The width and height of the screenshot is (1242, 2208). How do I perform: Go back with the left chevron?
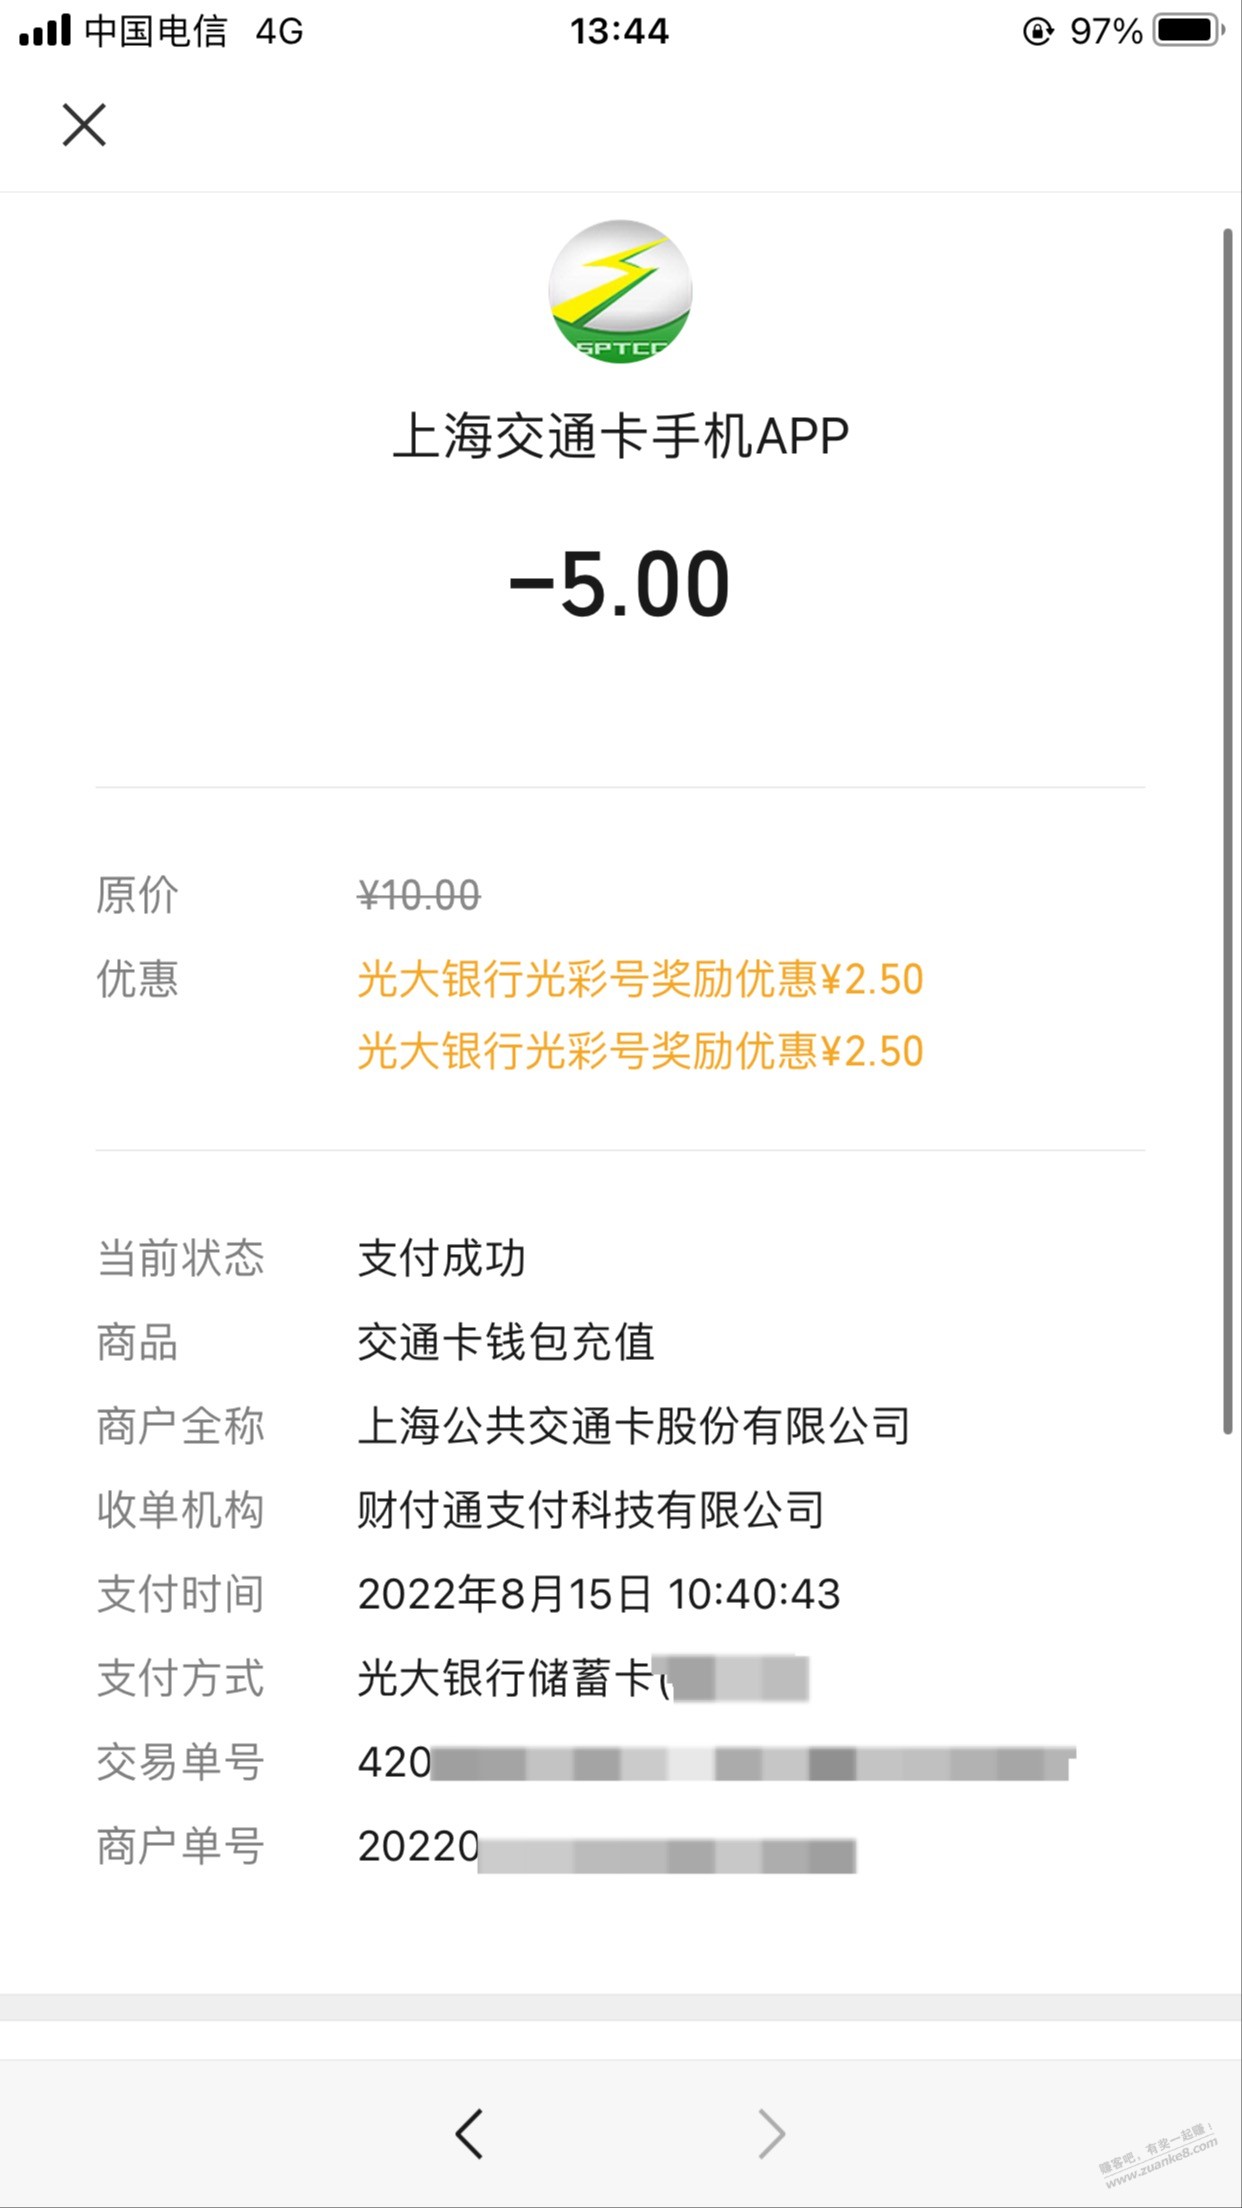point(469,2133)
